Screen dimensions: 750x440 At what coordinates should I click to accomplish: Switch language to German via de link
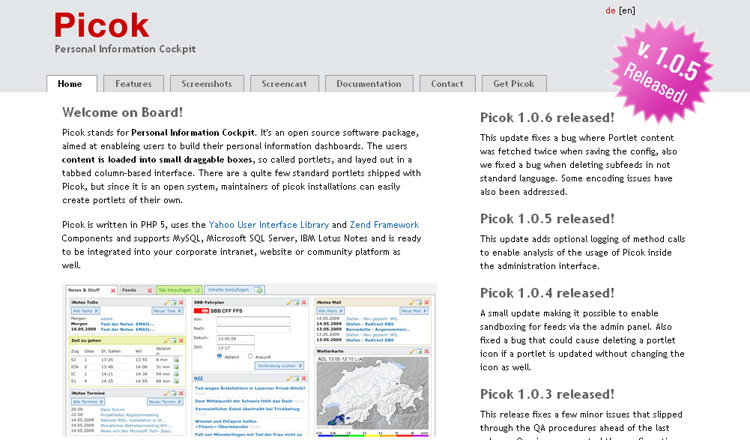(x=610, y=11)
